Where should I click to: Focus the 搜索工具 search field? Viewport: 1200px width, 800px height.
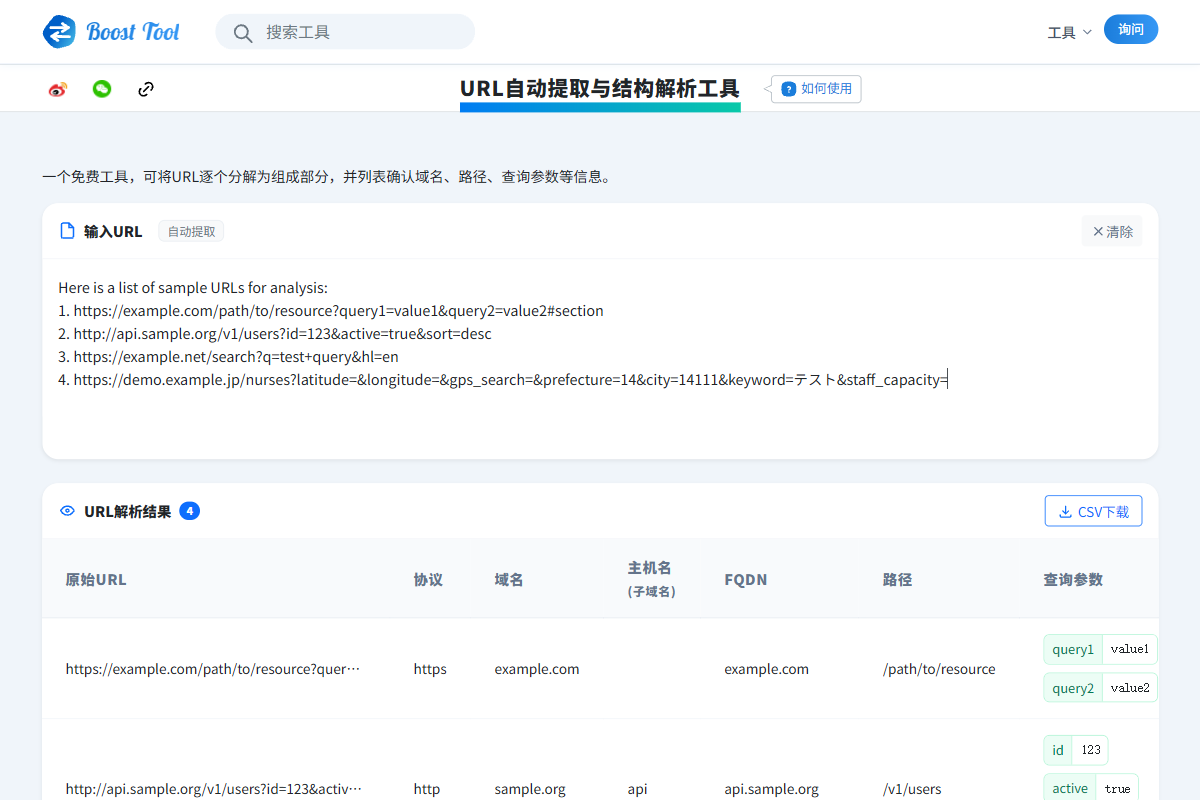[x=345, y=32]
